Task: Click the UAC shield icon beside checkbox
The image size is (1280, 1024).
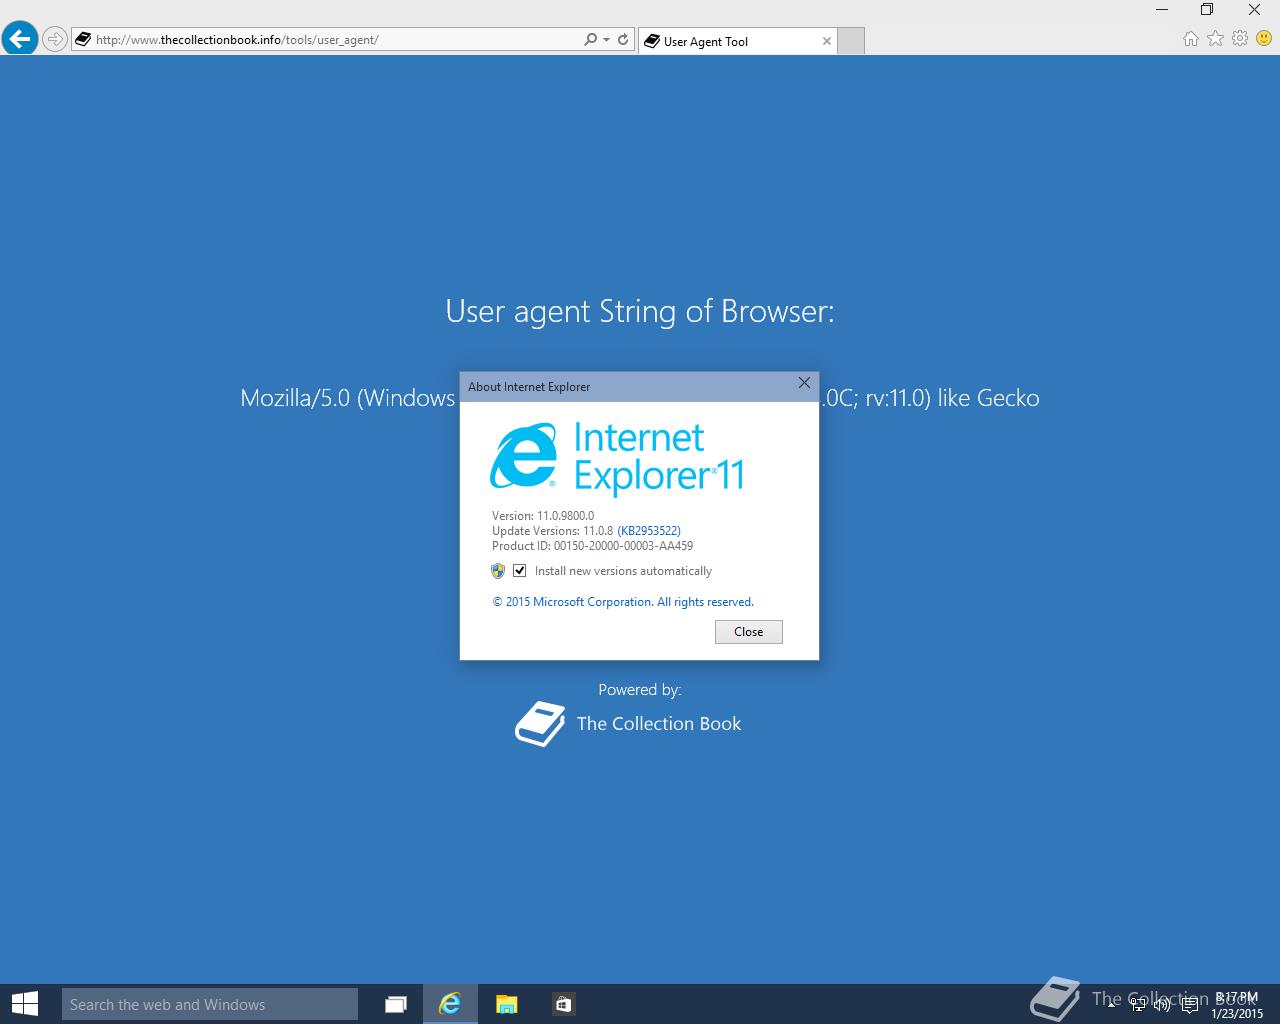Action: [x=498, y=571]
